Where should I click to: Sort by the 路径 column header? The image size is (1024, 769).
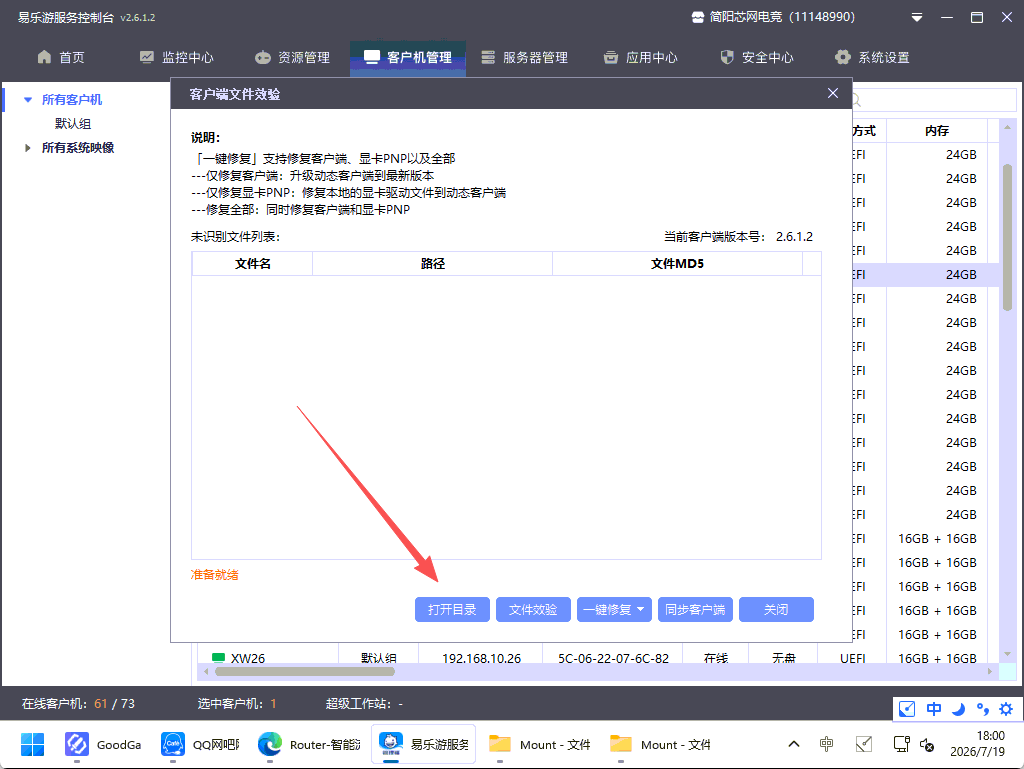click(432, 264)
